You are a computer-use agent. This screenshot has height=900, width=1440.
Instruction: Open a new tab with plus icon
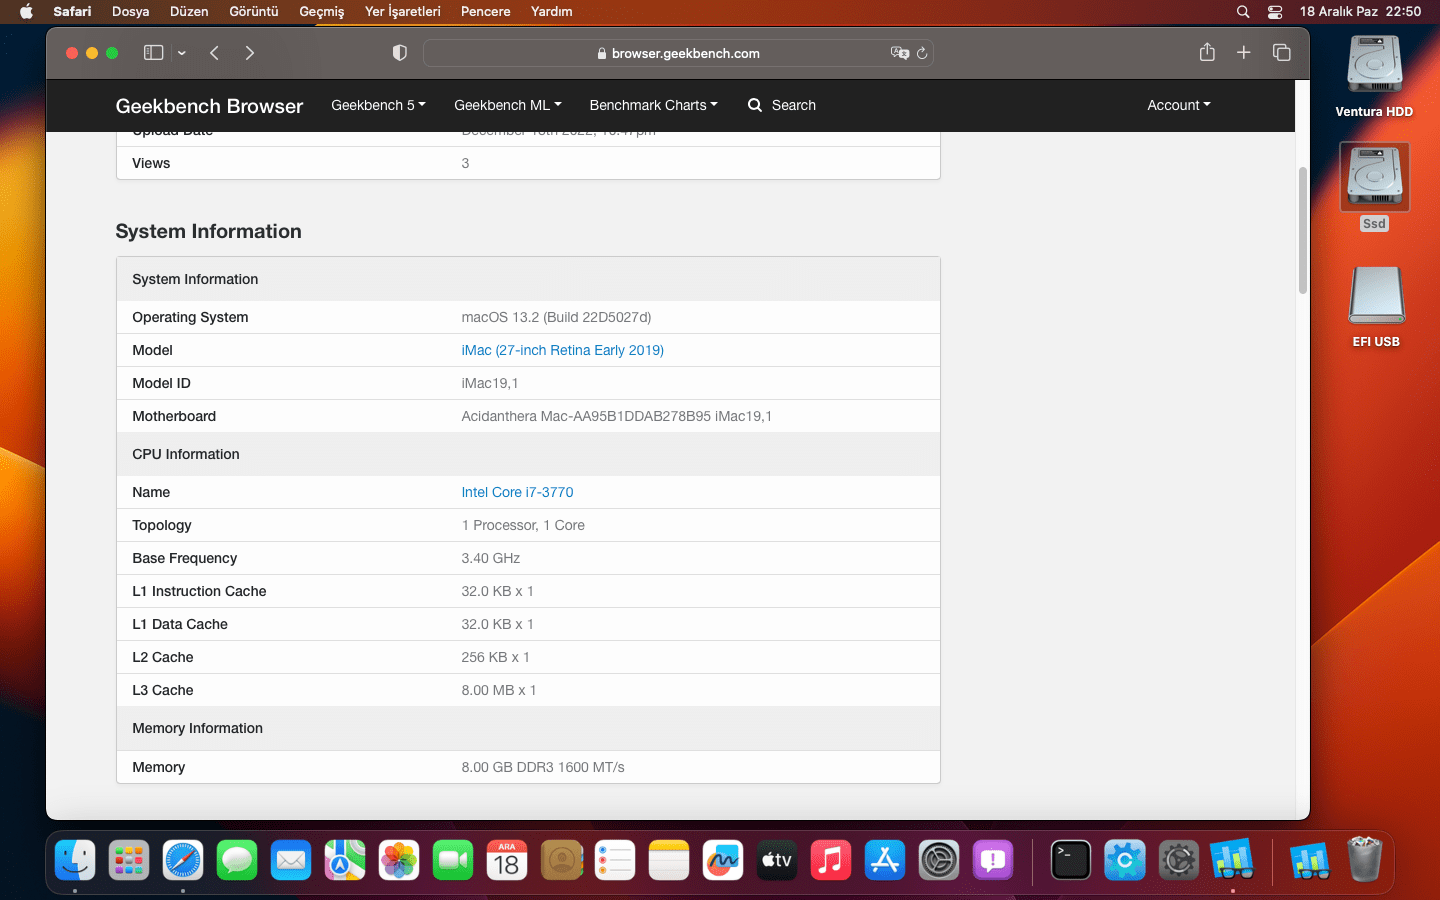click(x=1243, y=53)
